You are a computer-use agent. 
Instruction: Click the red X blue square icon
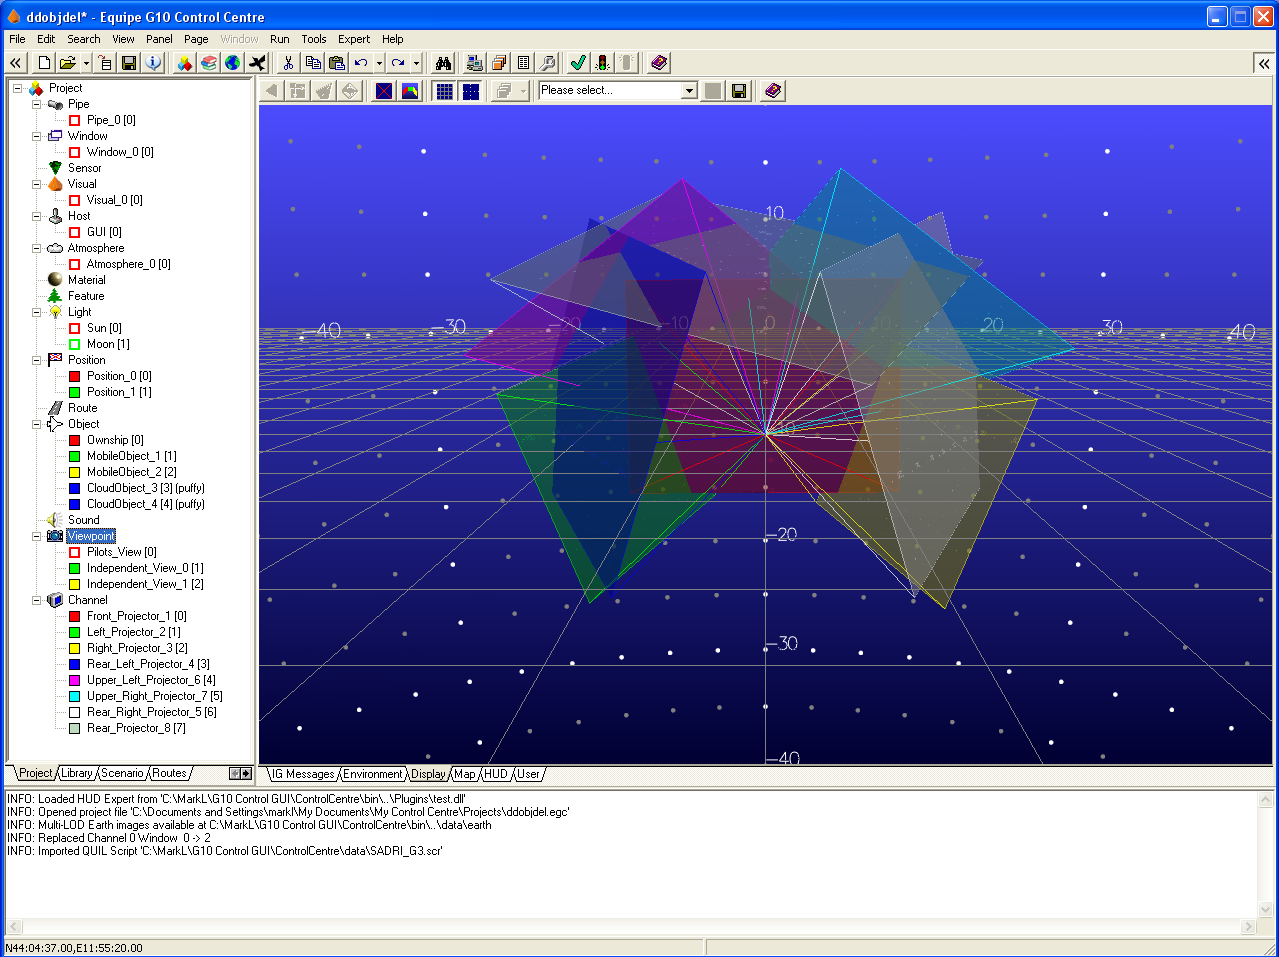(384, 91)
